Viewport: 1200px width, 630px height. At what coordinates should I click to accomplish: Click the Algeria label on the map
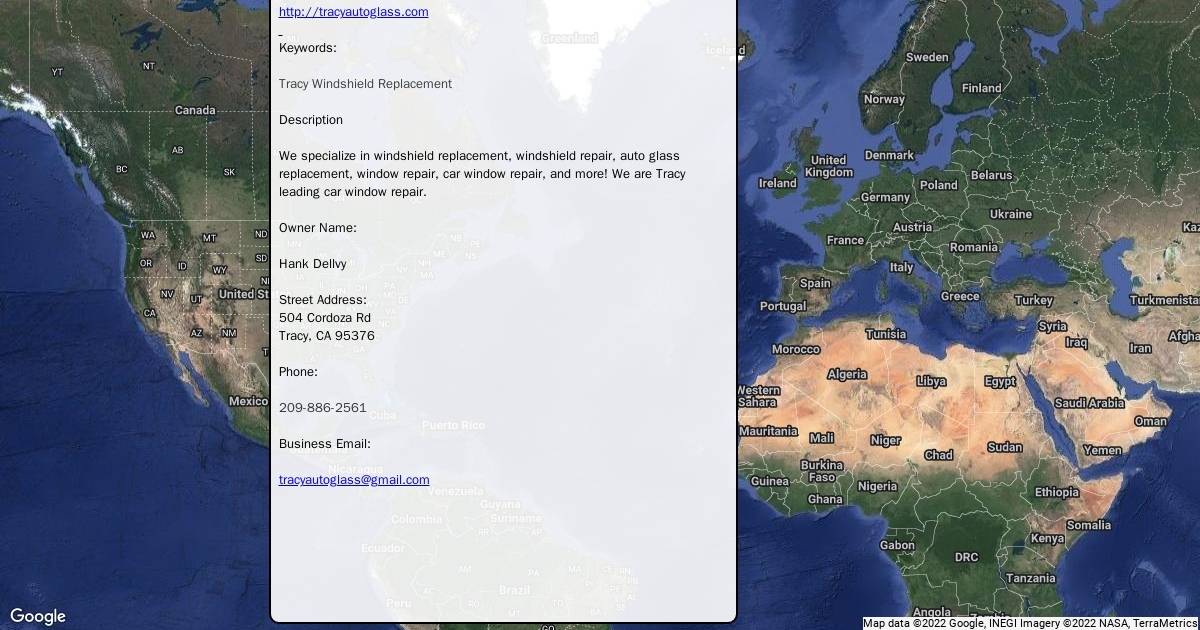coord(847,374)
